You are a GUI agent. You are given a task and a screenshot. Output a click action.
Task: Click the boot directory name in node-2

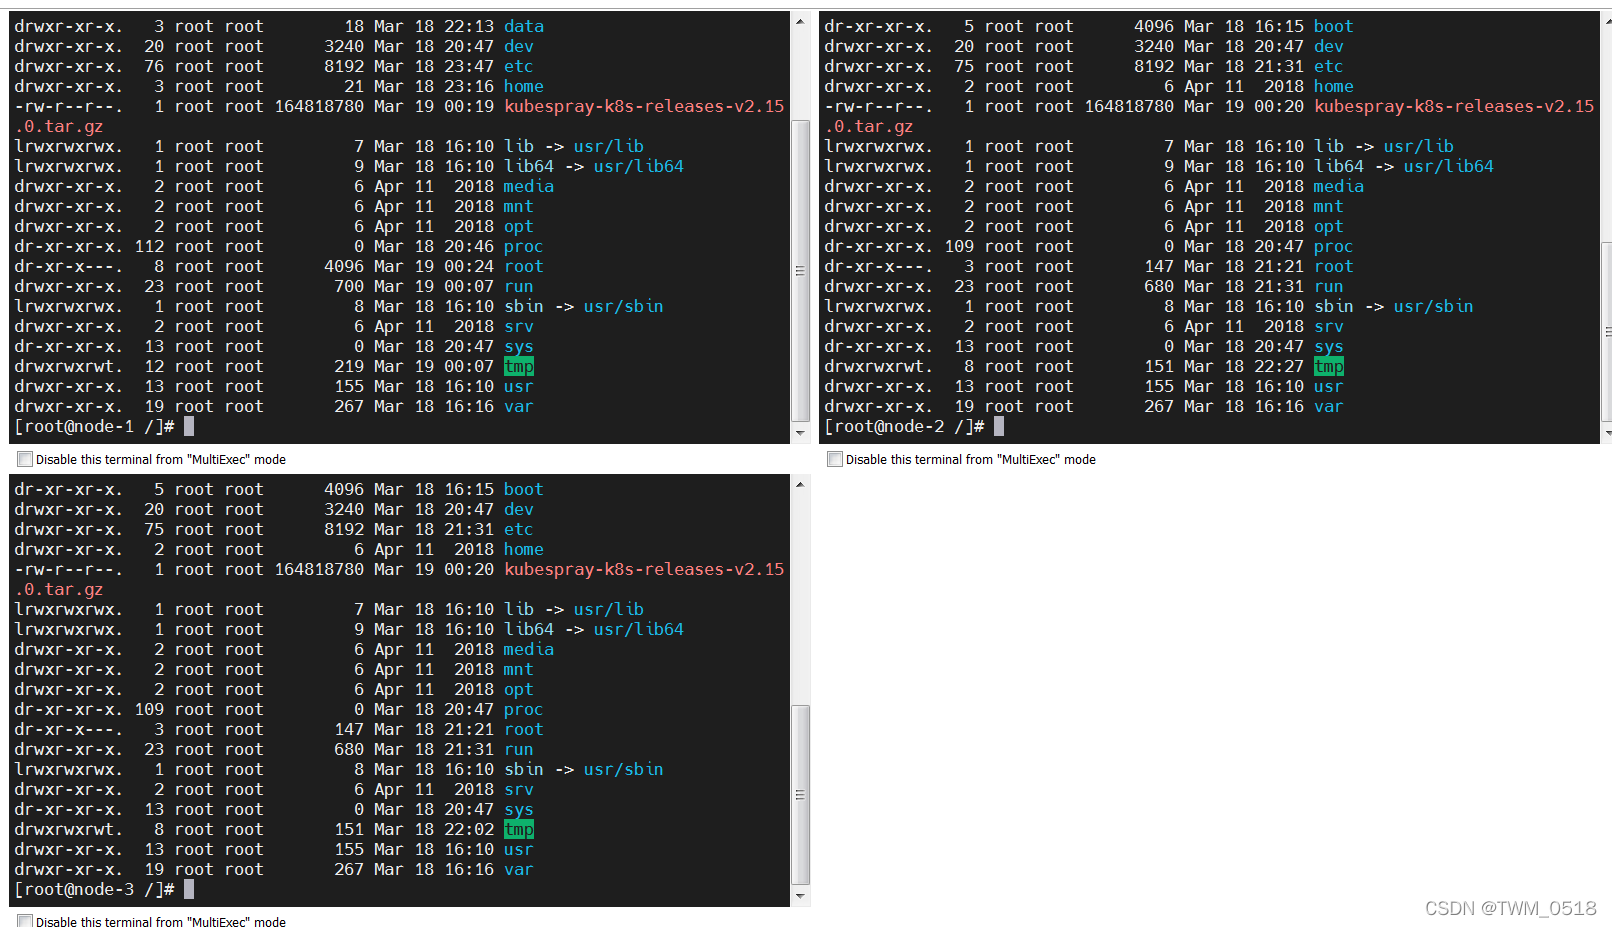pos(1332,27)
